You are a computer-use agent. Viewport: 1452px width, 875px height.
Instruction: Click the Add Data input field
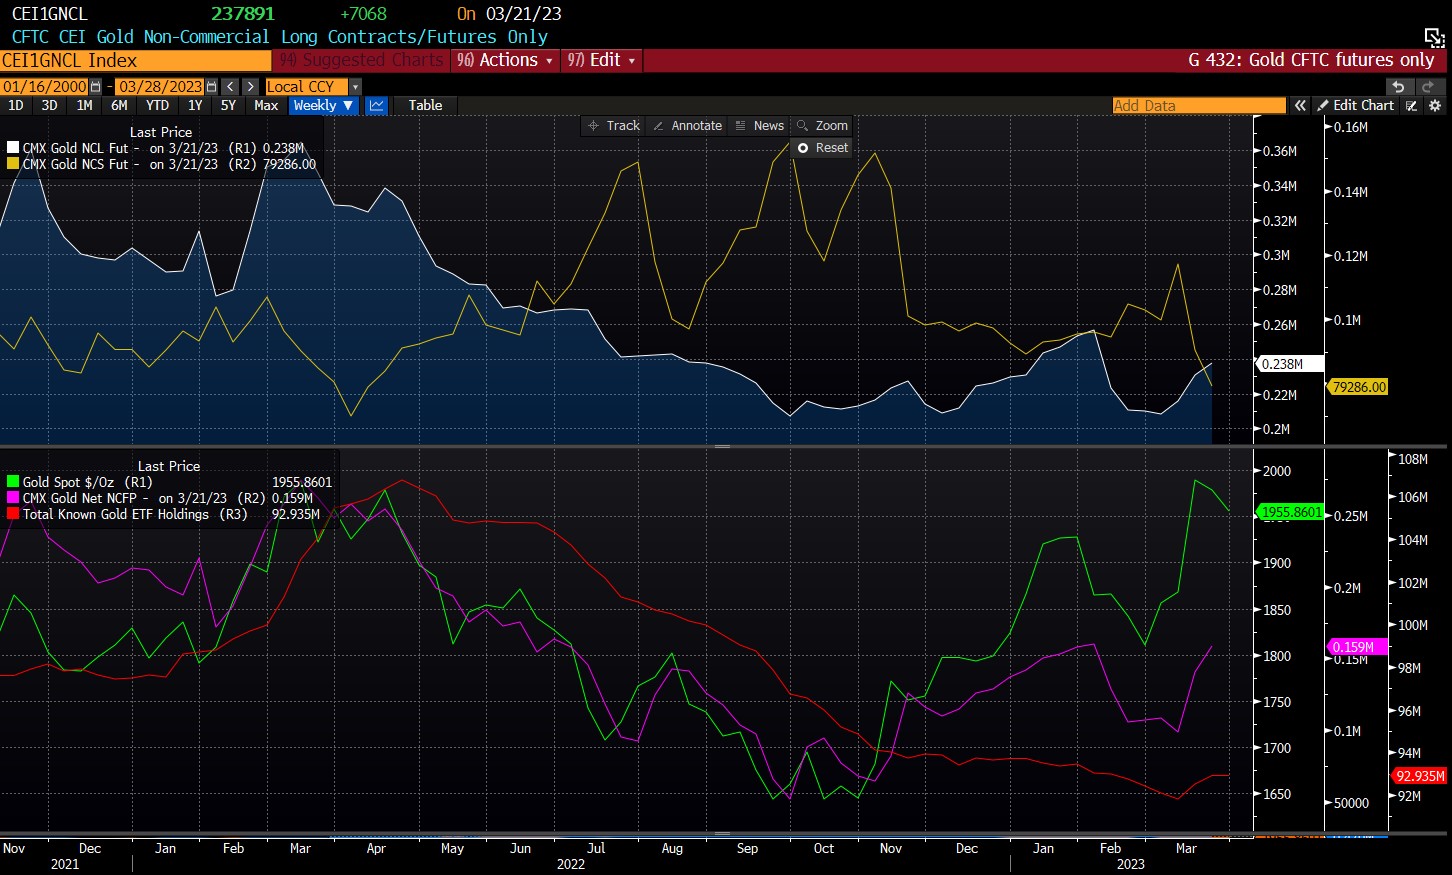tap(1198, 106)
